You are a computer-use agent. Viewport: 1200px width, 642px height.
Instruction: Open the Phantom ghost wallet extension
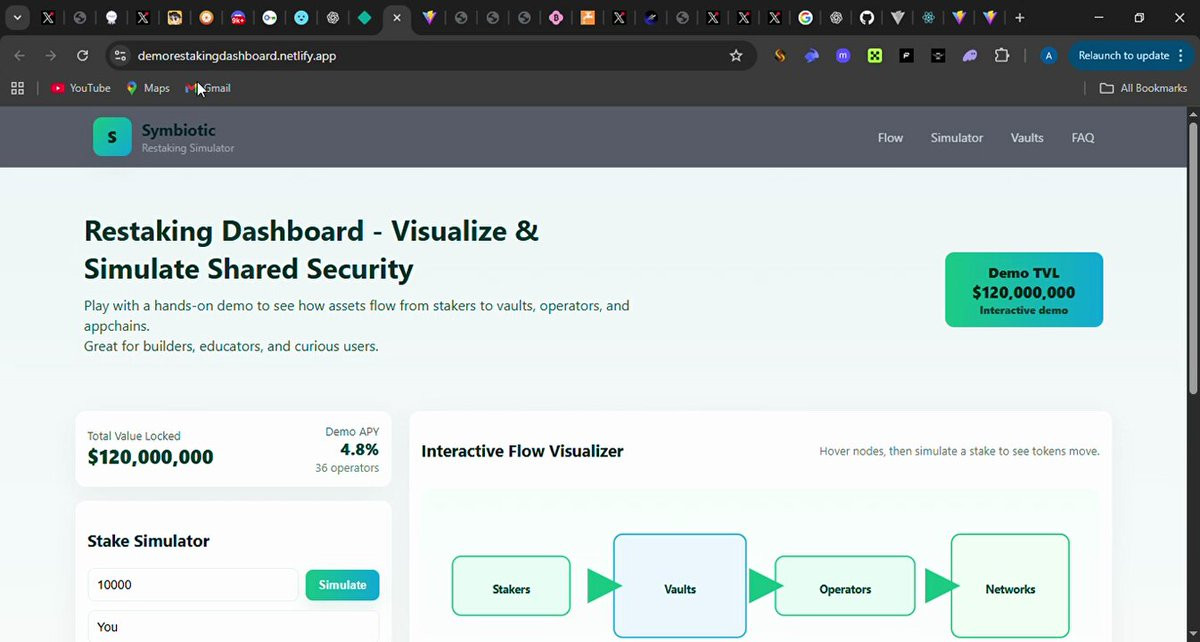pos(969,56)
